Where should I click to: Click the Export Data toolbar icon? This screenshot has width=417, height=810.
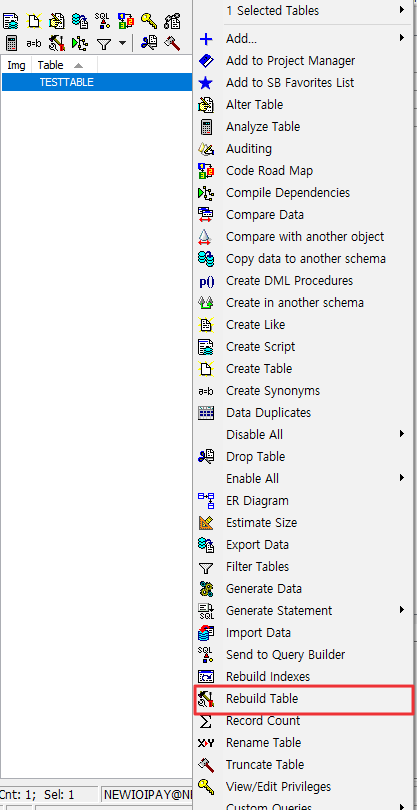(80, 21)
